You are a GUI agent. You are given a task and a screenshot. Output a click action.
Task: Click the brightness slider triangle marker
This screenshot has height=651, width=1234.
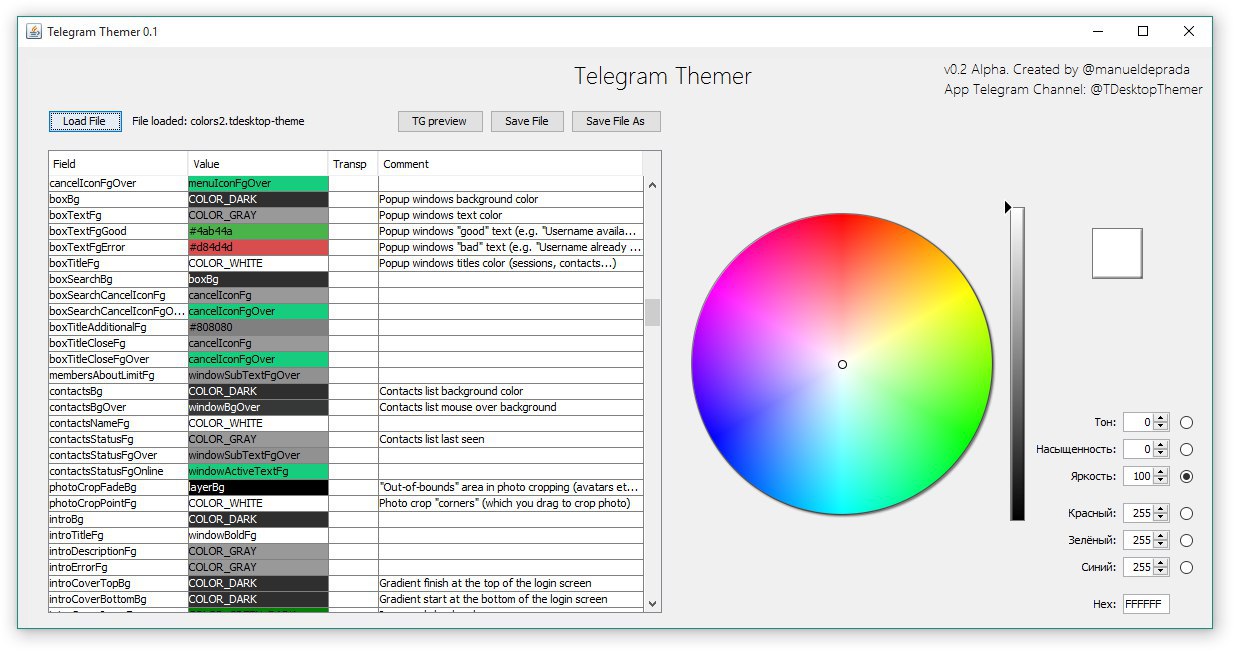[1007, 207]
